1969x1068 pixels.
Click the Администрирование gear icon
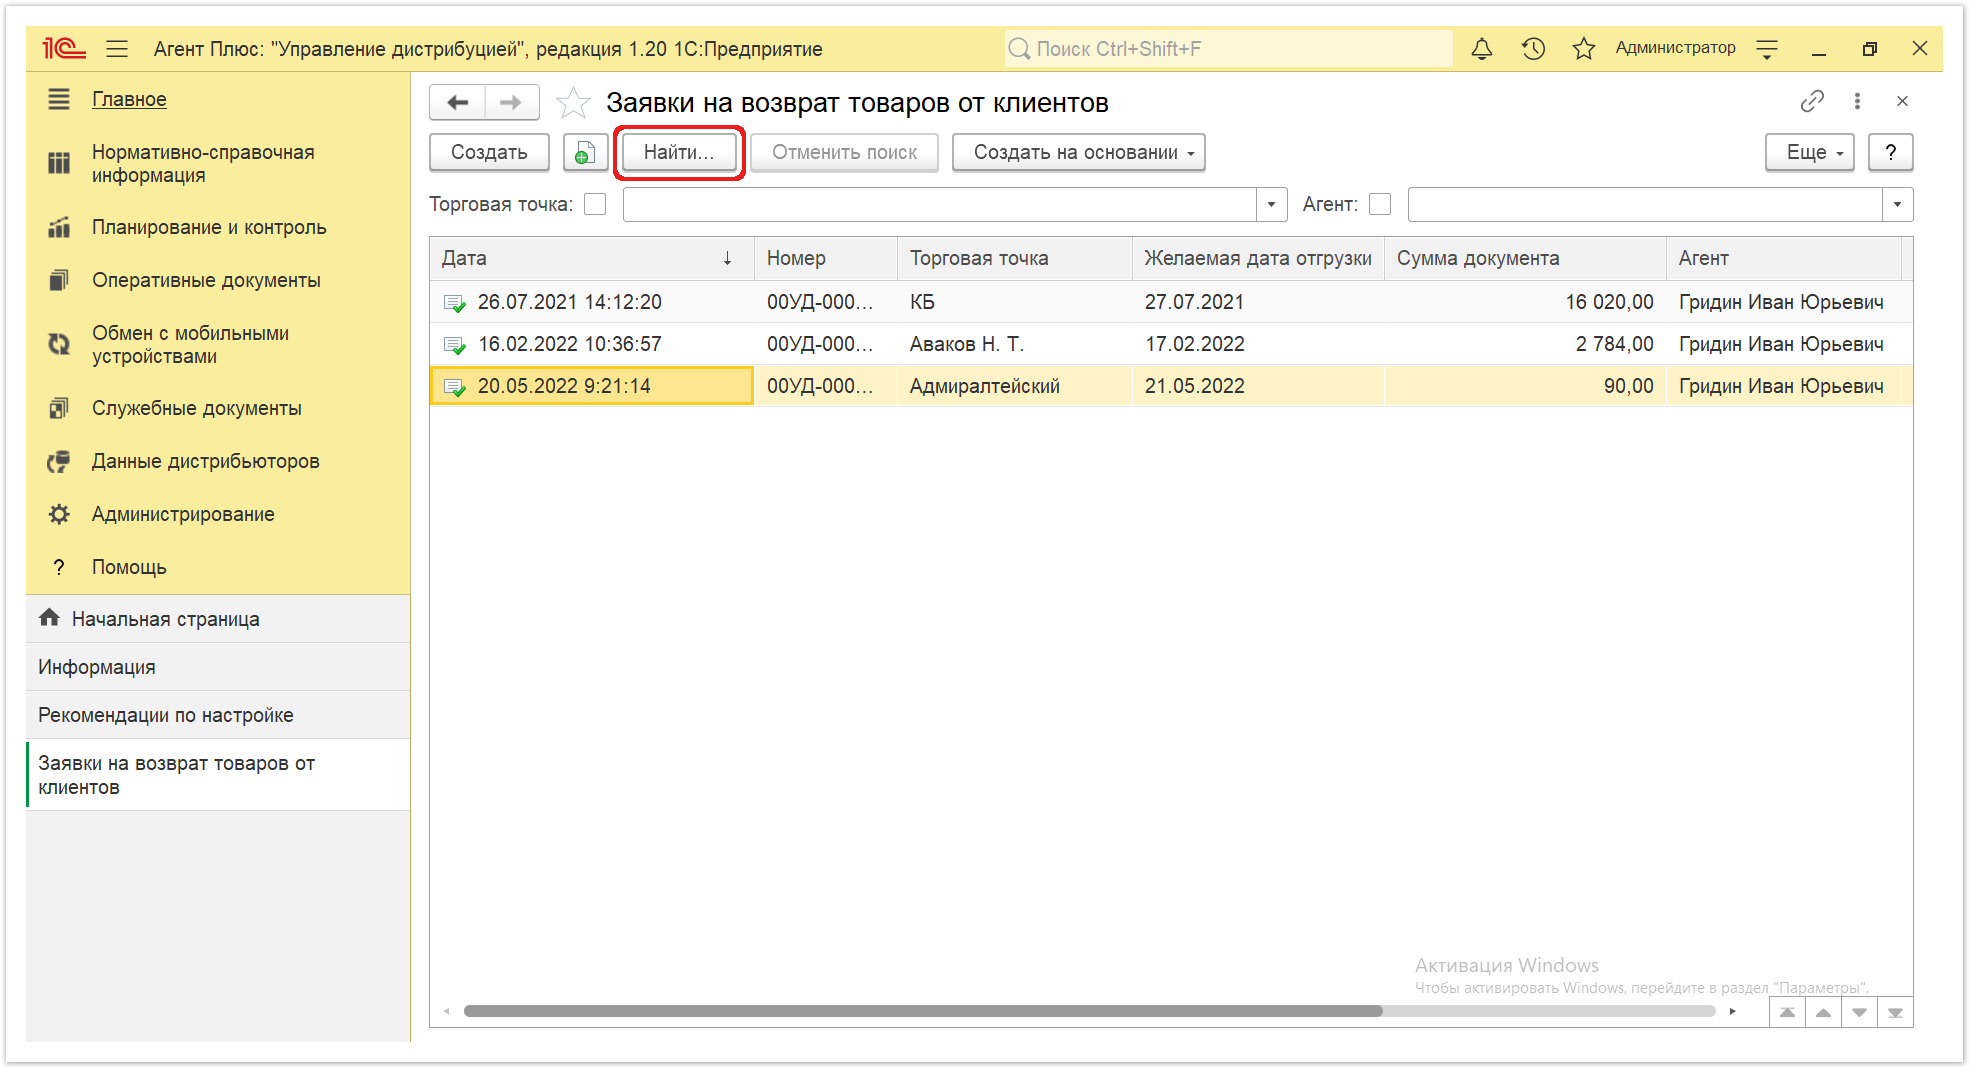click(59, 514)
